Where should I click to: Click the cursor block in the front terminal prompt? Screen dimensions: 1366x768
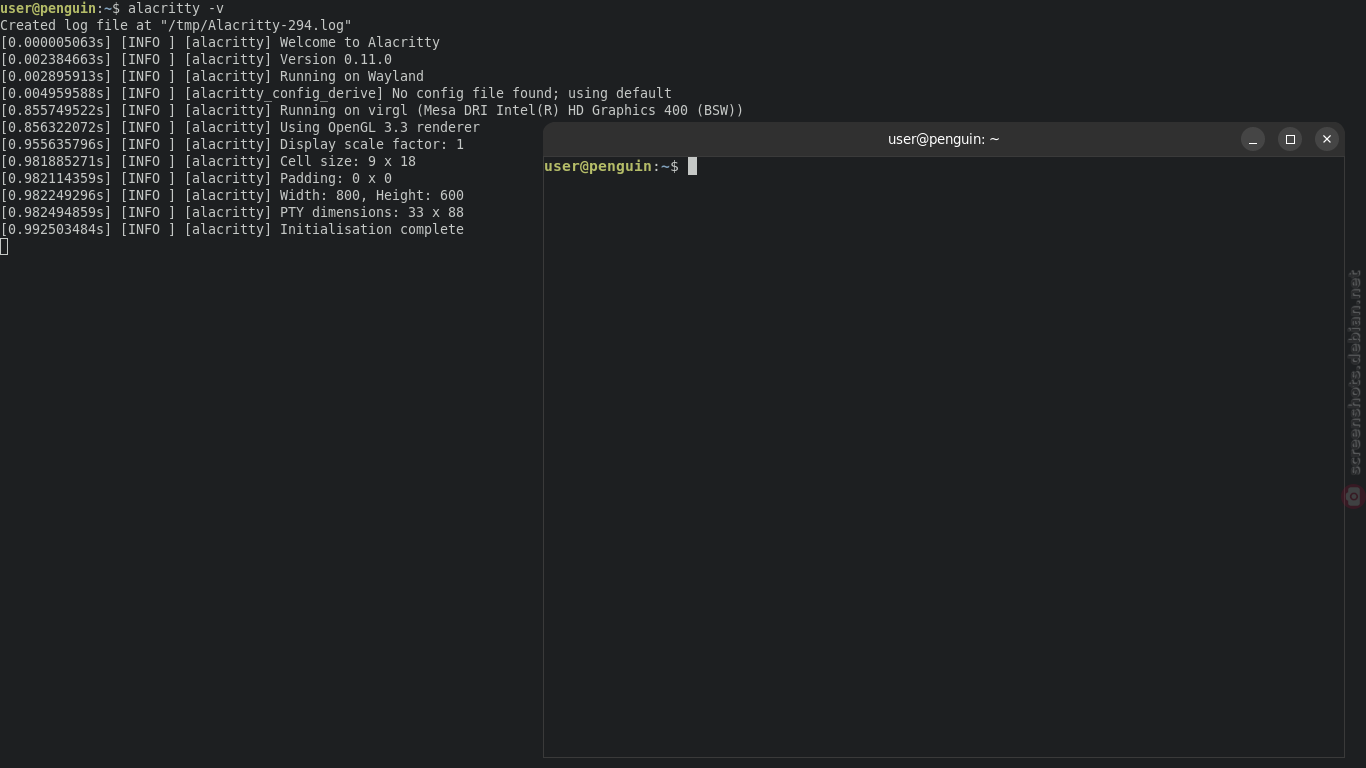pos(692,166)
